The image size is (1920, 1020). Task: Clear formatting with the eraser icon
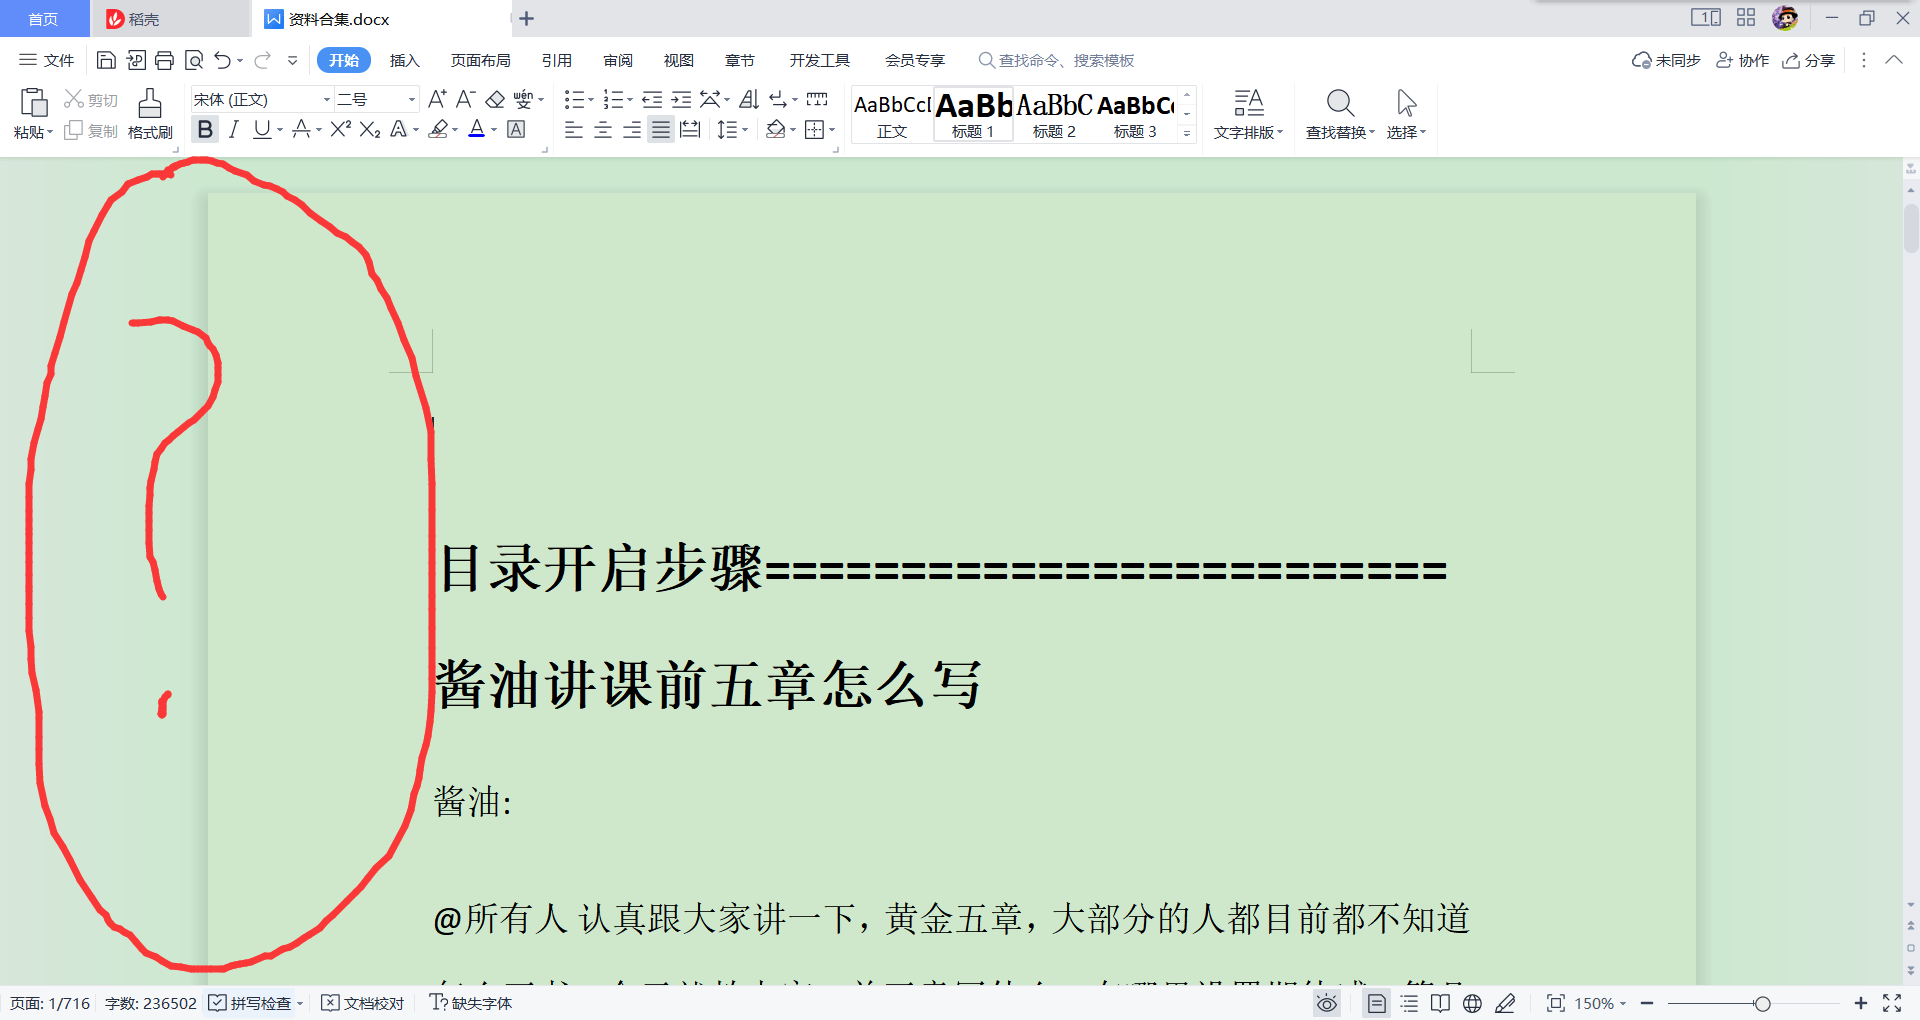tap(494, 99)
